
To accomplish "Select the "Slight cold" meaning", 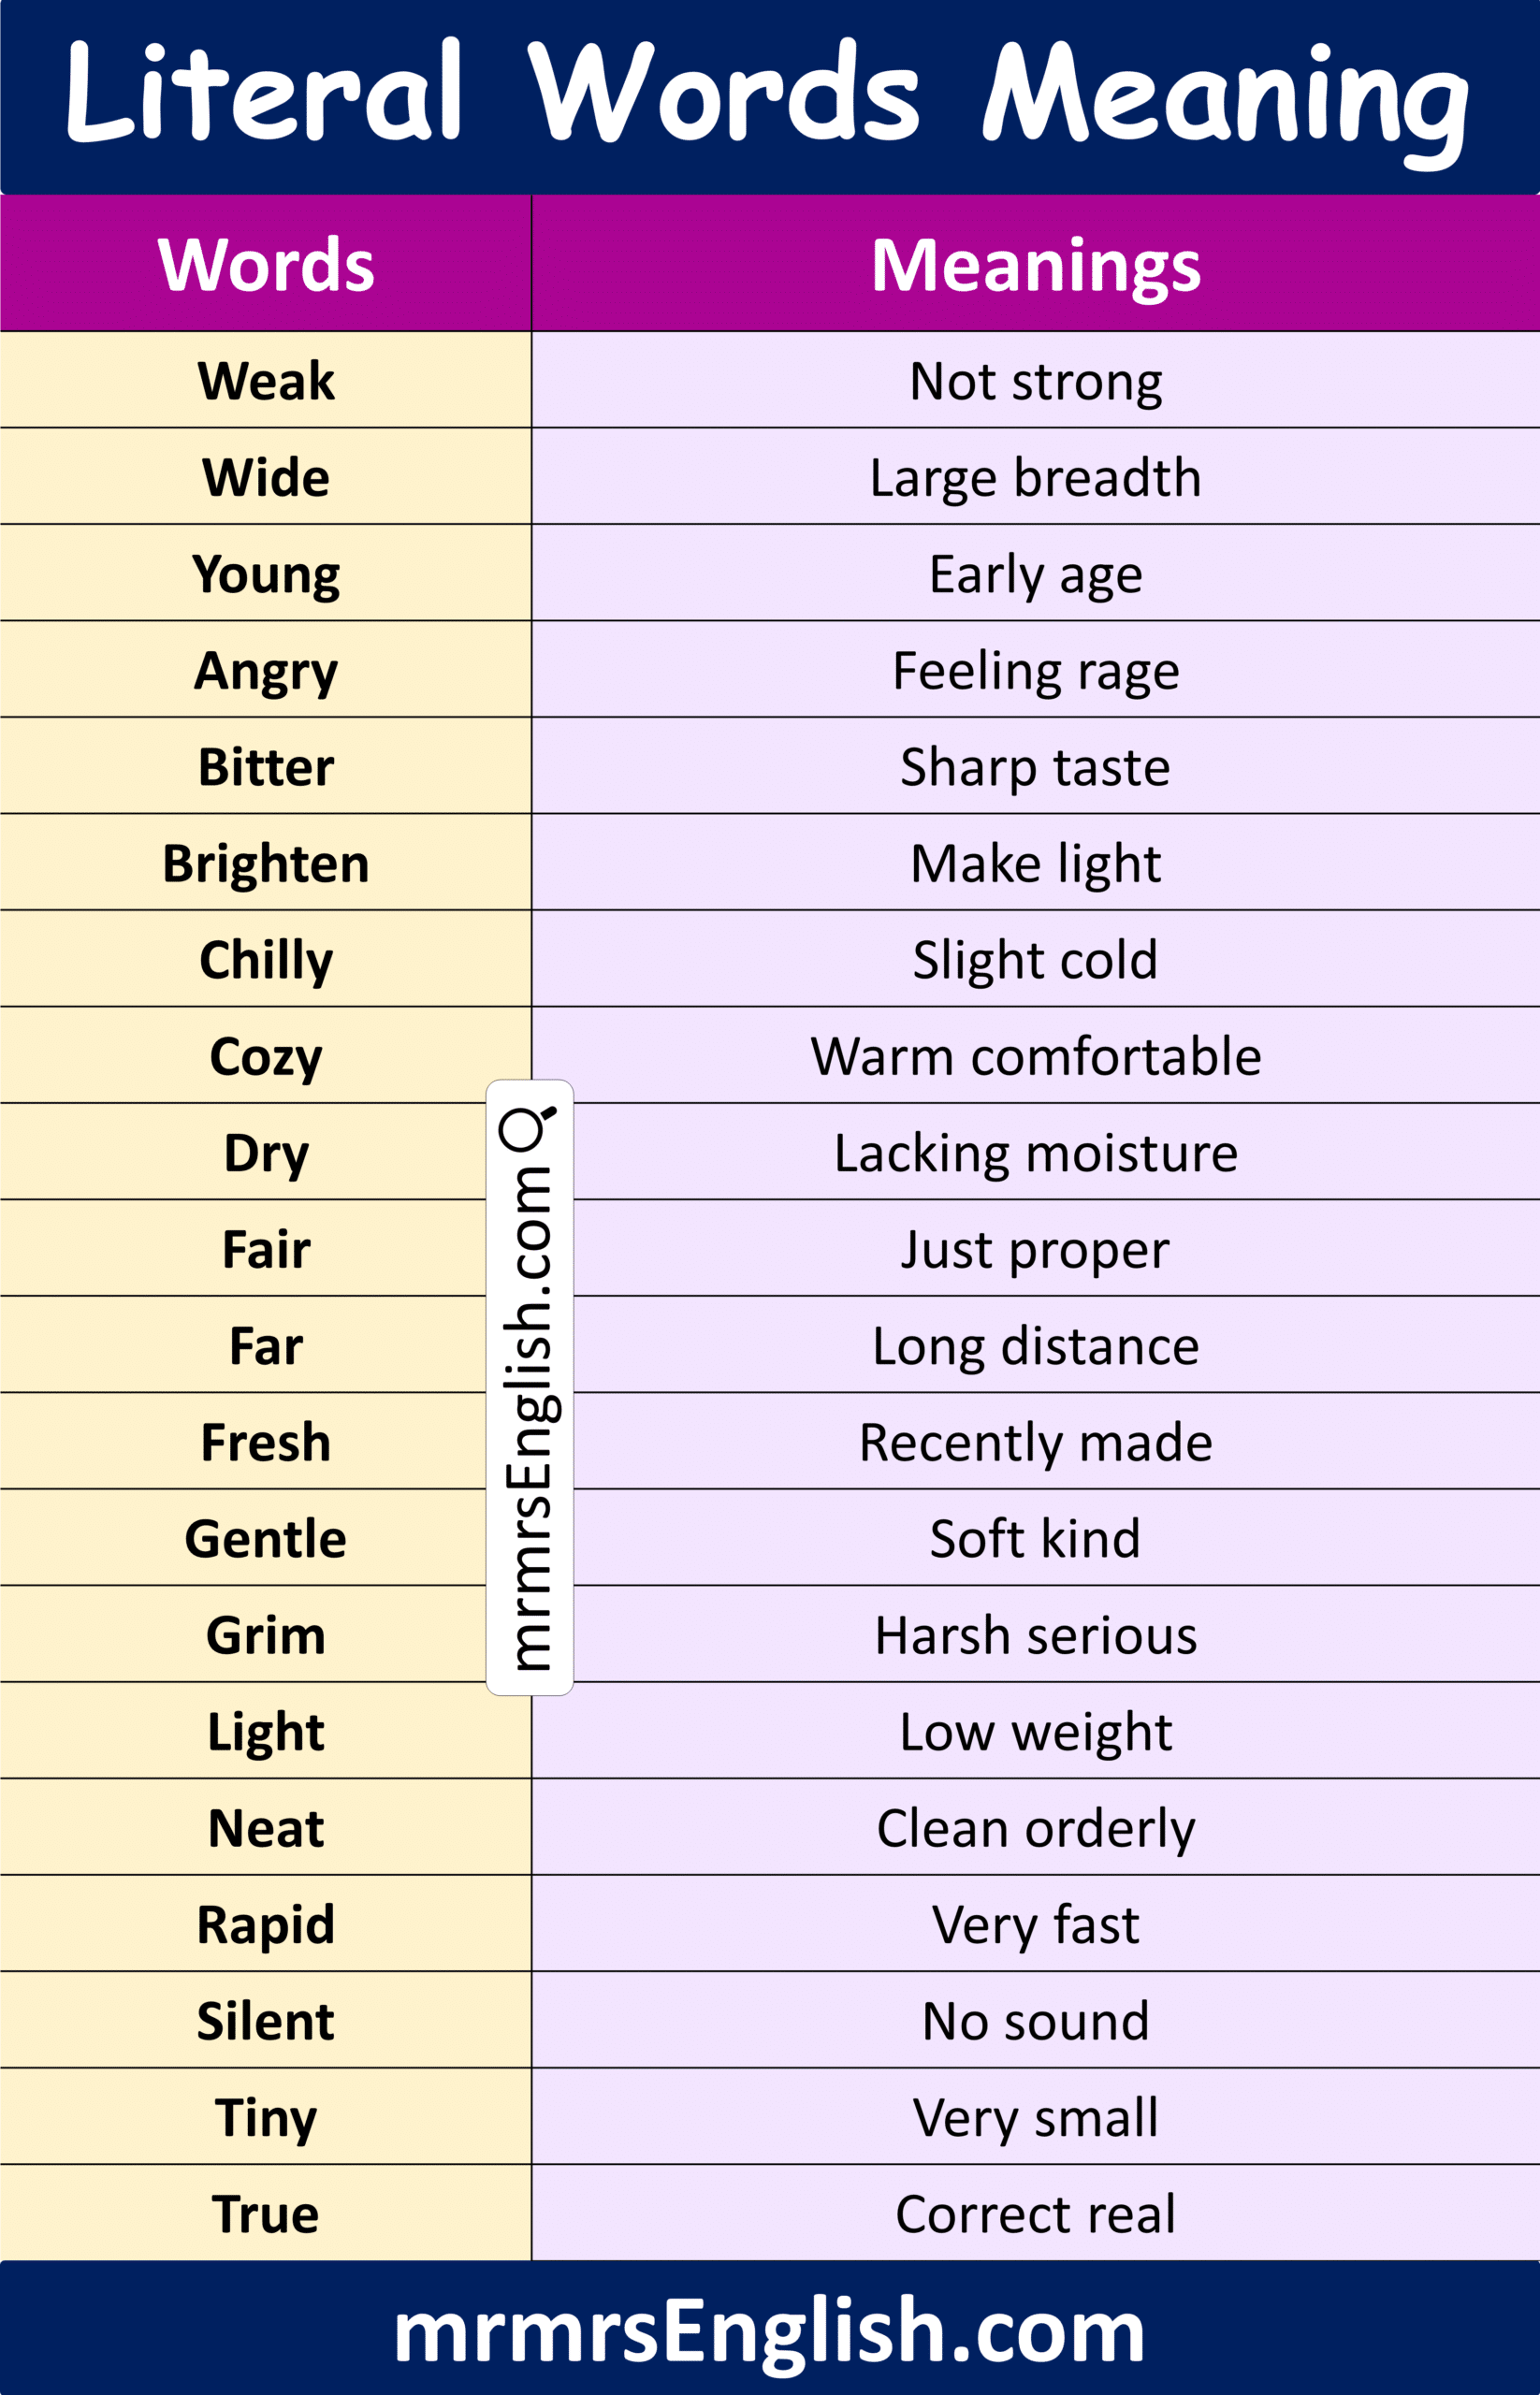I will (x=1035, y=960).
